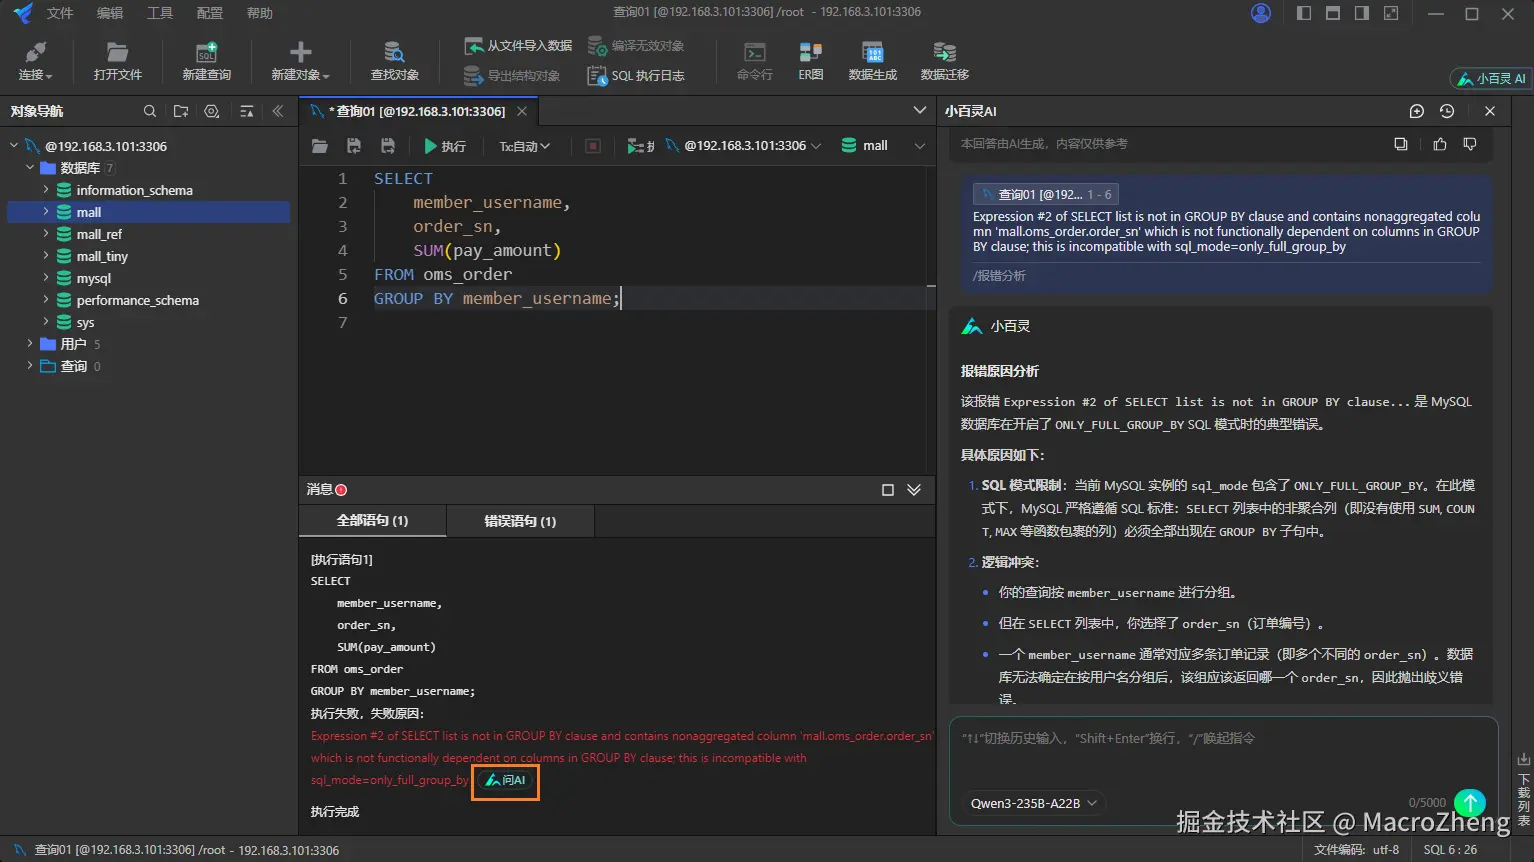
Task: Search in the 对象导航 panel
Action: [150, 111]
